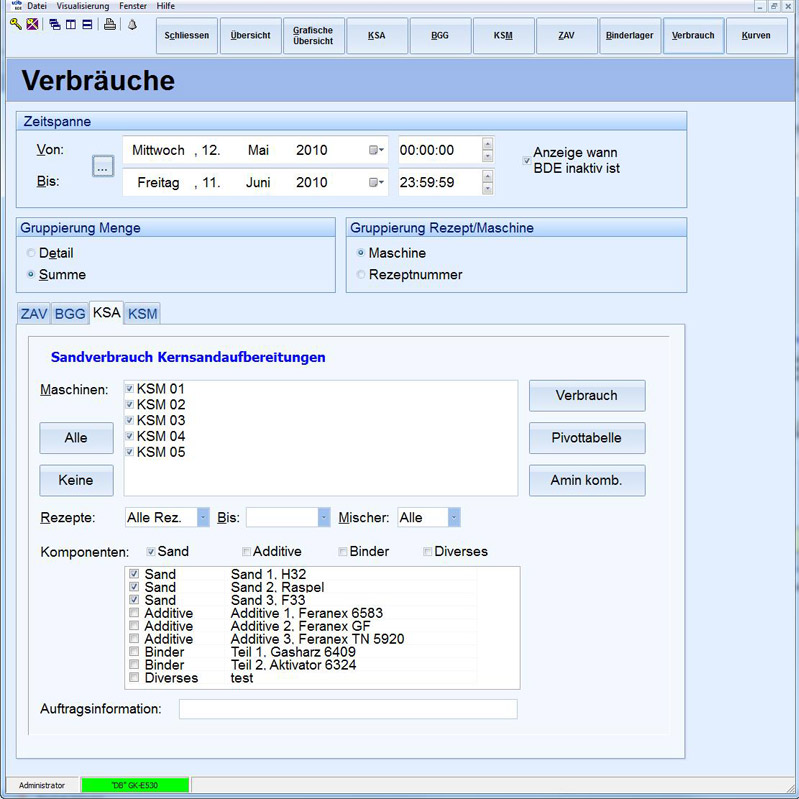Click the tile windows horizontally icon
The height and width of the screenshot is (799, 799).
(x=87, y=24)
